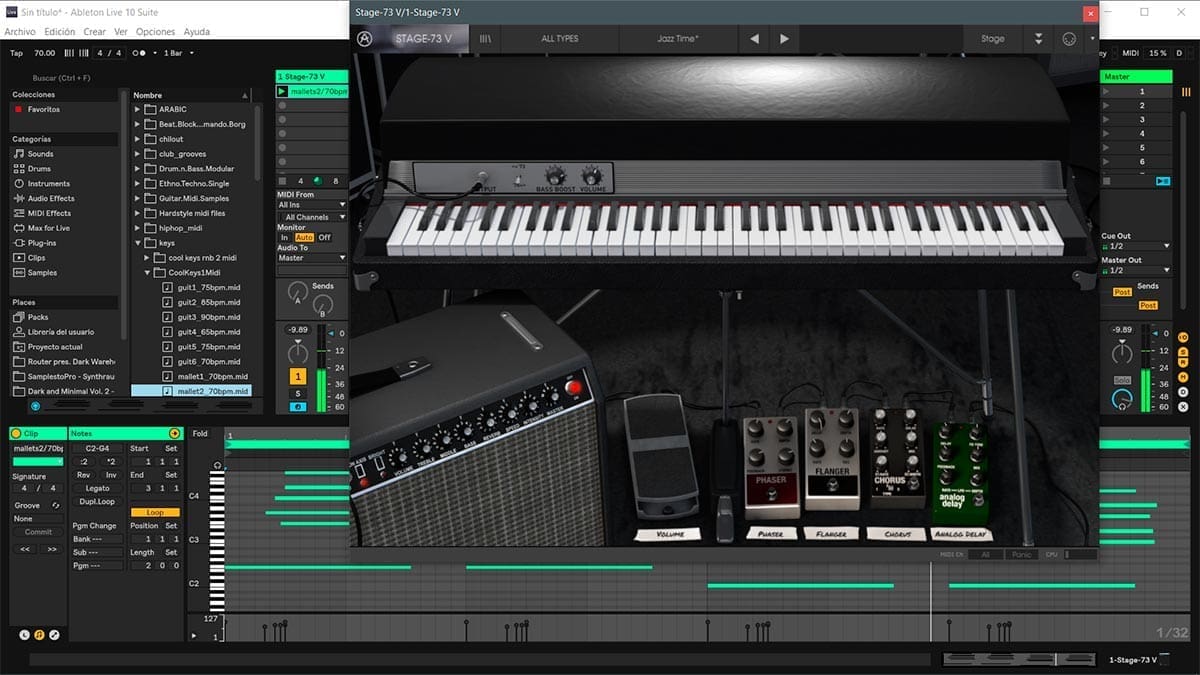Image resolution: width=1200 pixels, height=675 pixels.
Task: Open MIDI From All Ins dropdown
Action: (312, 205)
